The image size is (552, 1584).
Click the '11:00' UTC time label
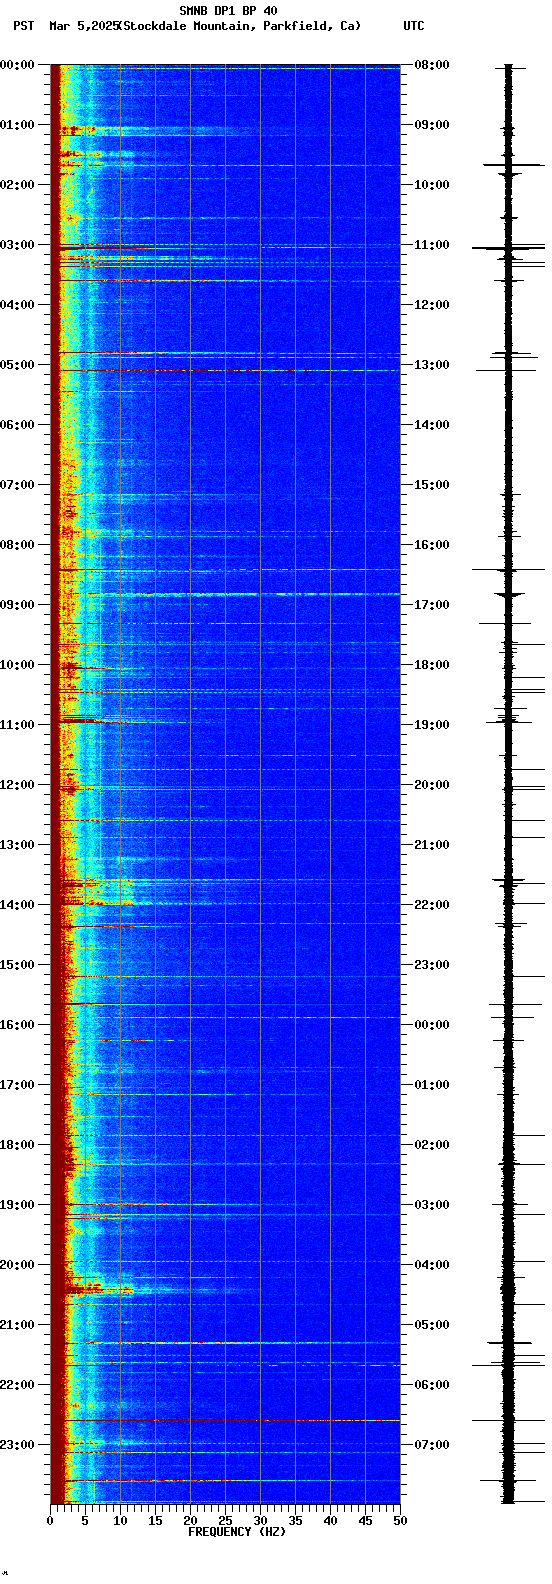[x=432, y=245]
